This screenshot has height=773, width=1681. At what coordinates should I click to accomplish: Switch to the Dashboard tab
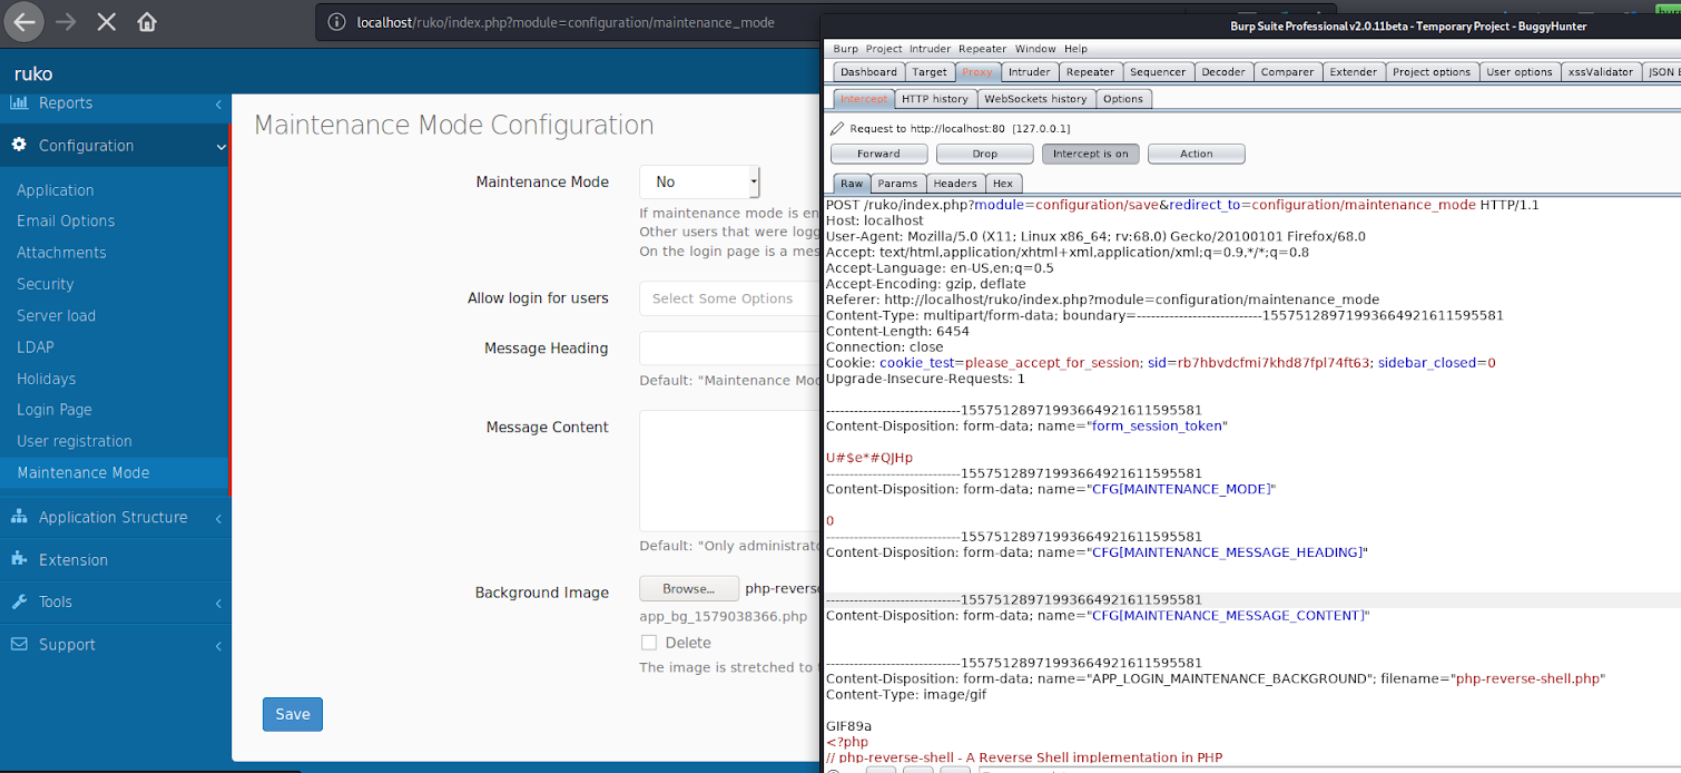868,72
